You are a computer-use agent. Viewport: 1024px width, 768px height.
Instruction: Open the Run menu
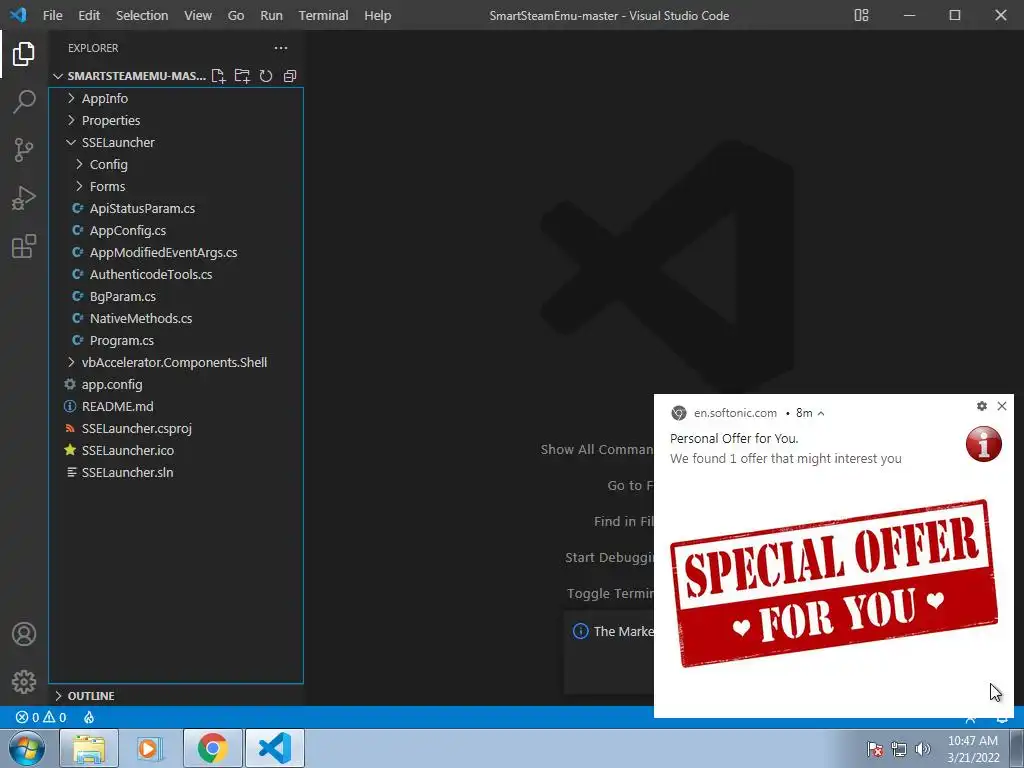tap(272, 15)
